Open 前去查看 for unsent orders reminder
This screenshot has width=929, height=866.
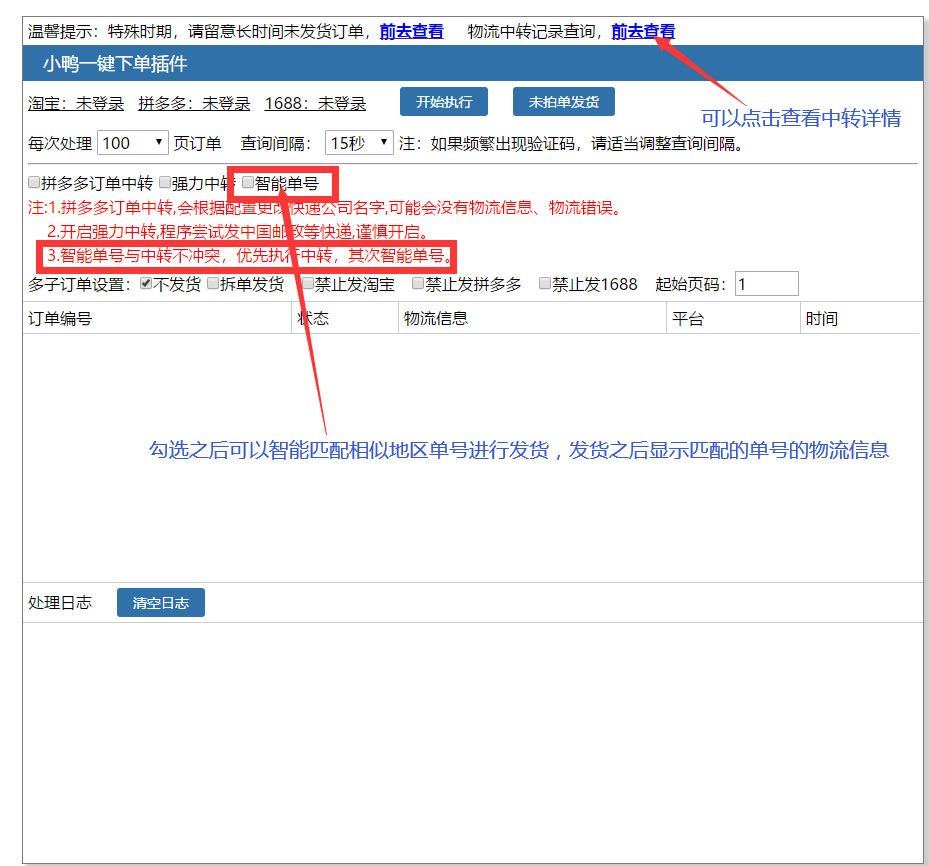tap(413, 31)
